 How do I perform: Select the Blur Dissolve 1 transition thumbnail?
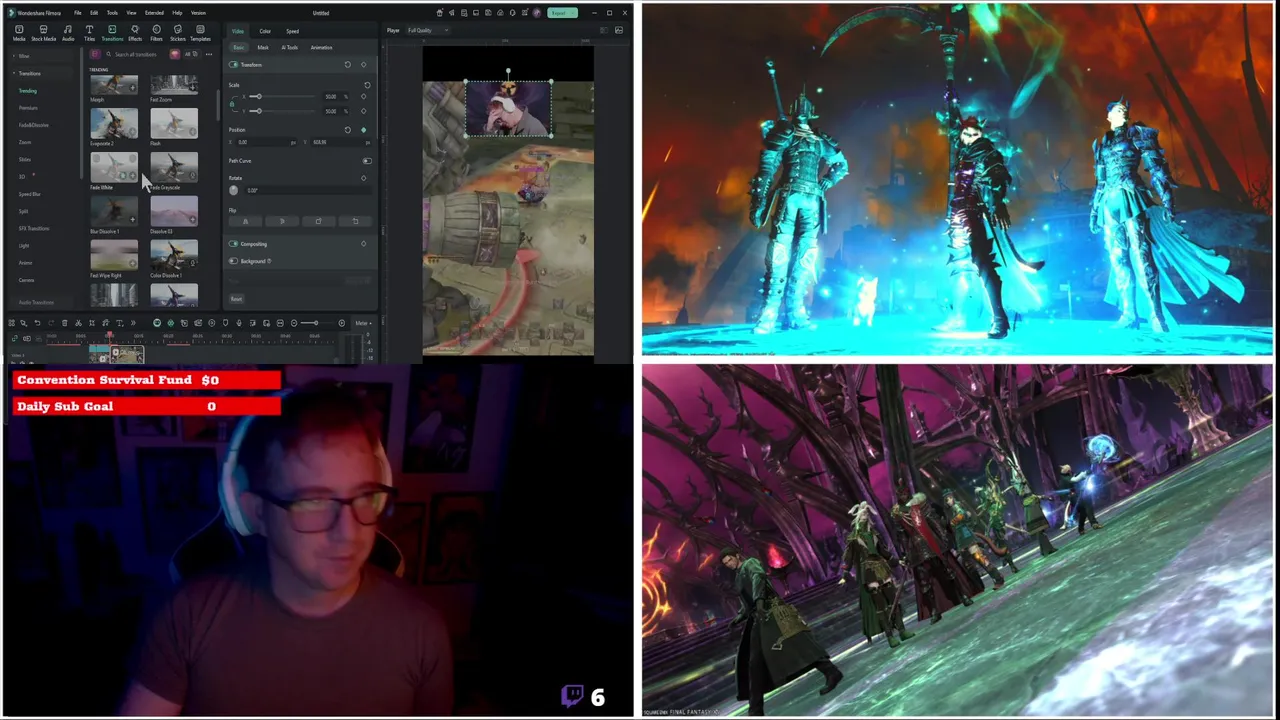click(x=114, y=211)
